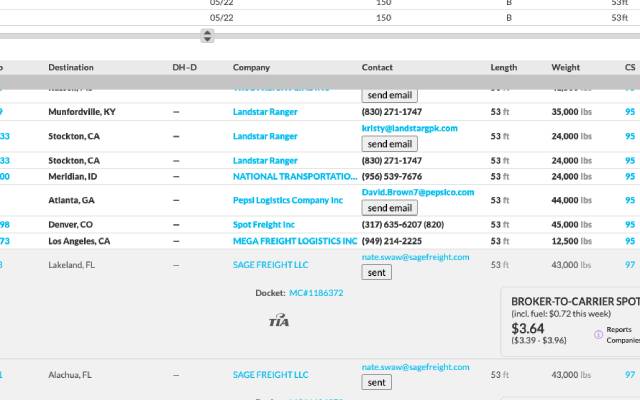Click the send email button in top partial row

point(389,96)
